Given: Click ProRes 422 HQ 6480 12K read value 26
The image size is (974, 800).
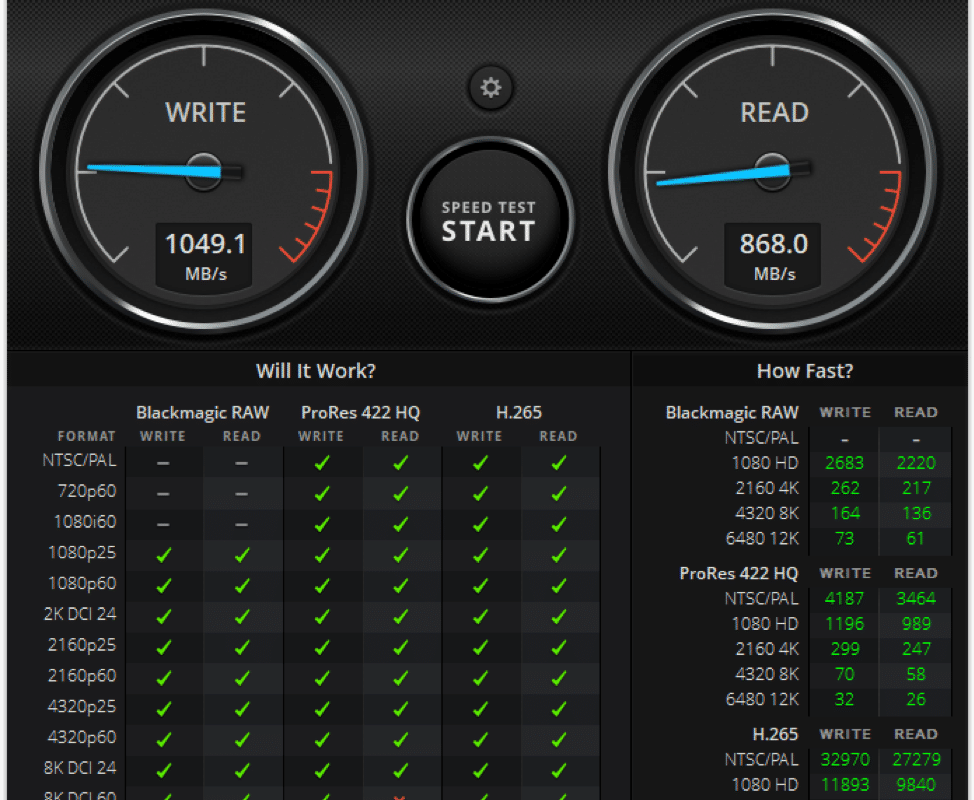Looking at the screenshot, I should click(x=916, y=699).
